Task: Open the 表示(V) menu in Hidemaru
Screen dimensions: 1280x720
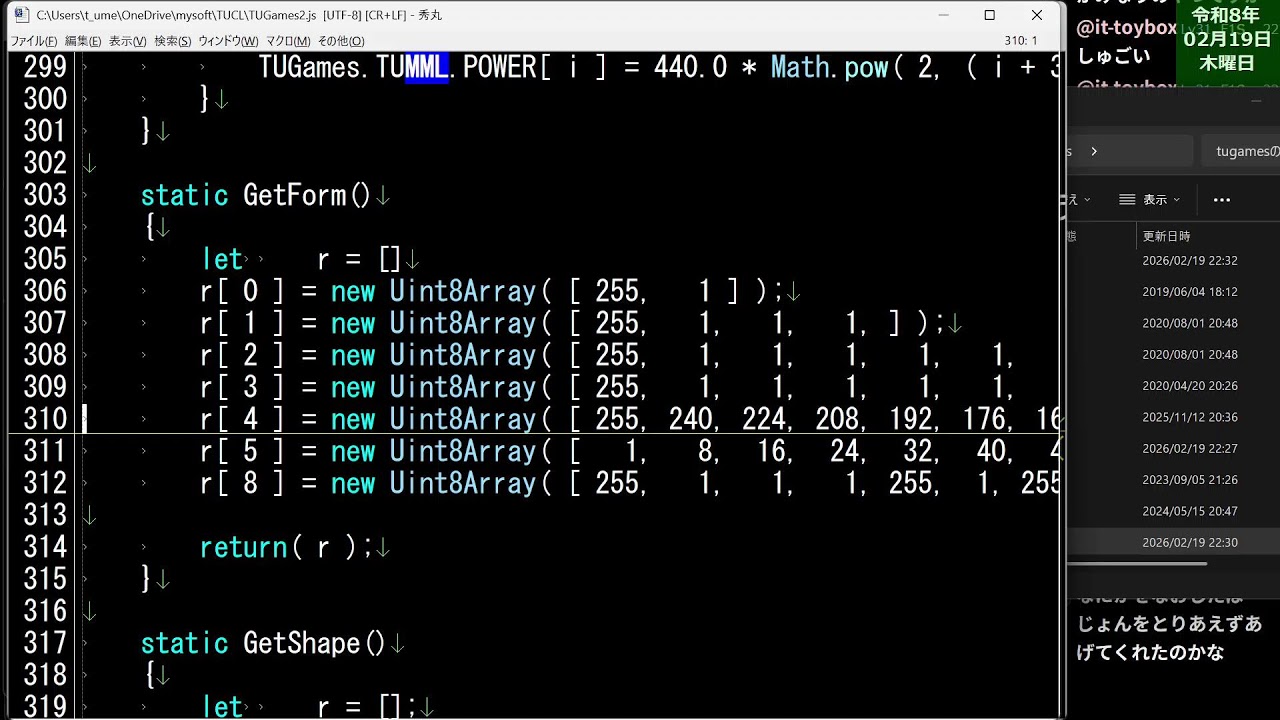Action: [128, 41]
